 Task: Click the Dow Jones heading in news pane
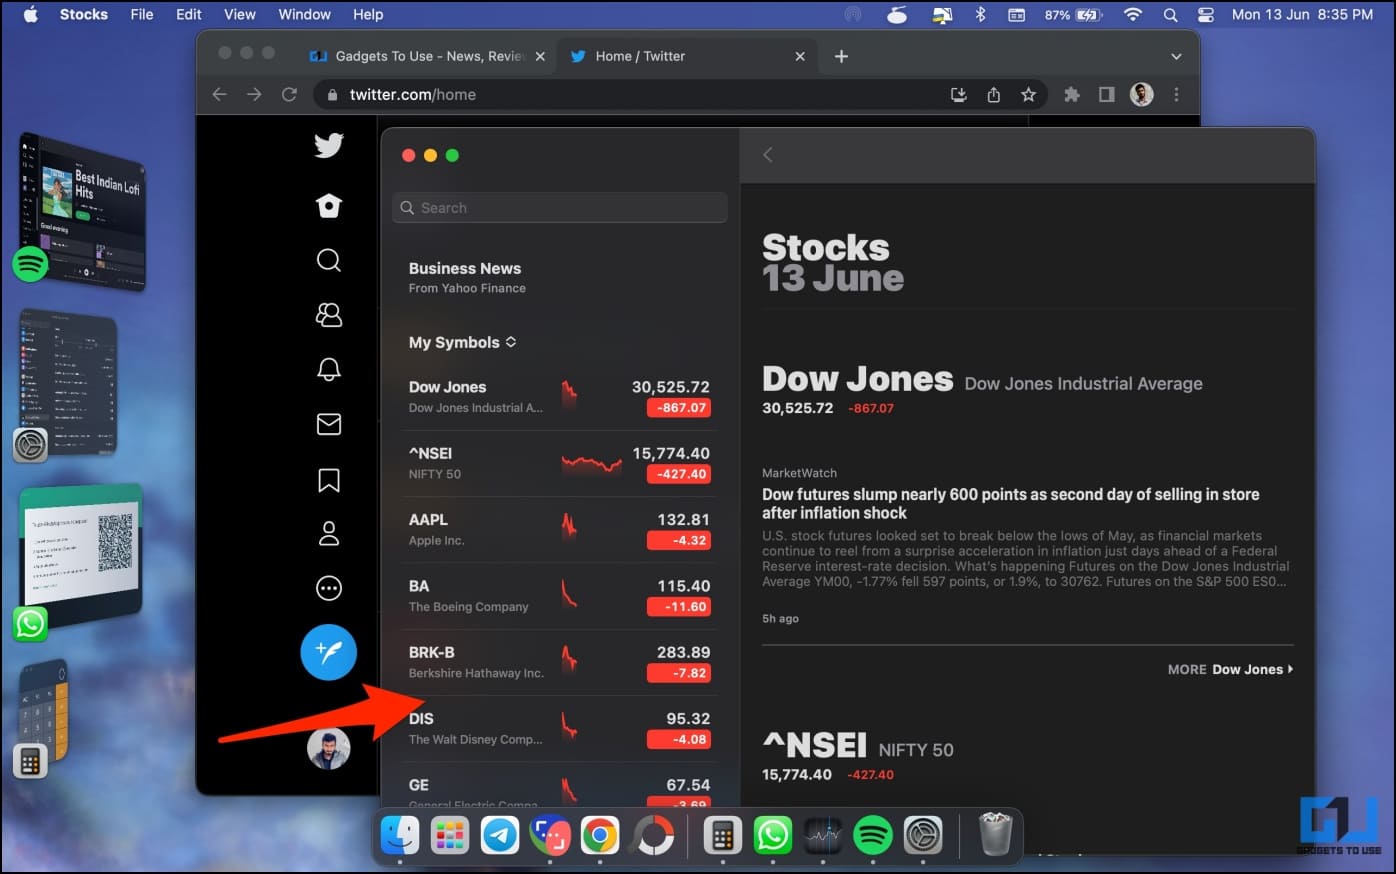[x=857, y=379]
